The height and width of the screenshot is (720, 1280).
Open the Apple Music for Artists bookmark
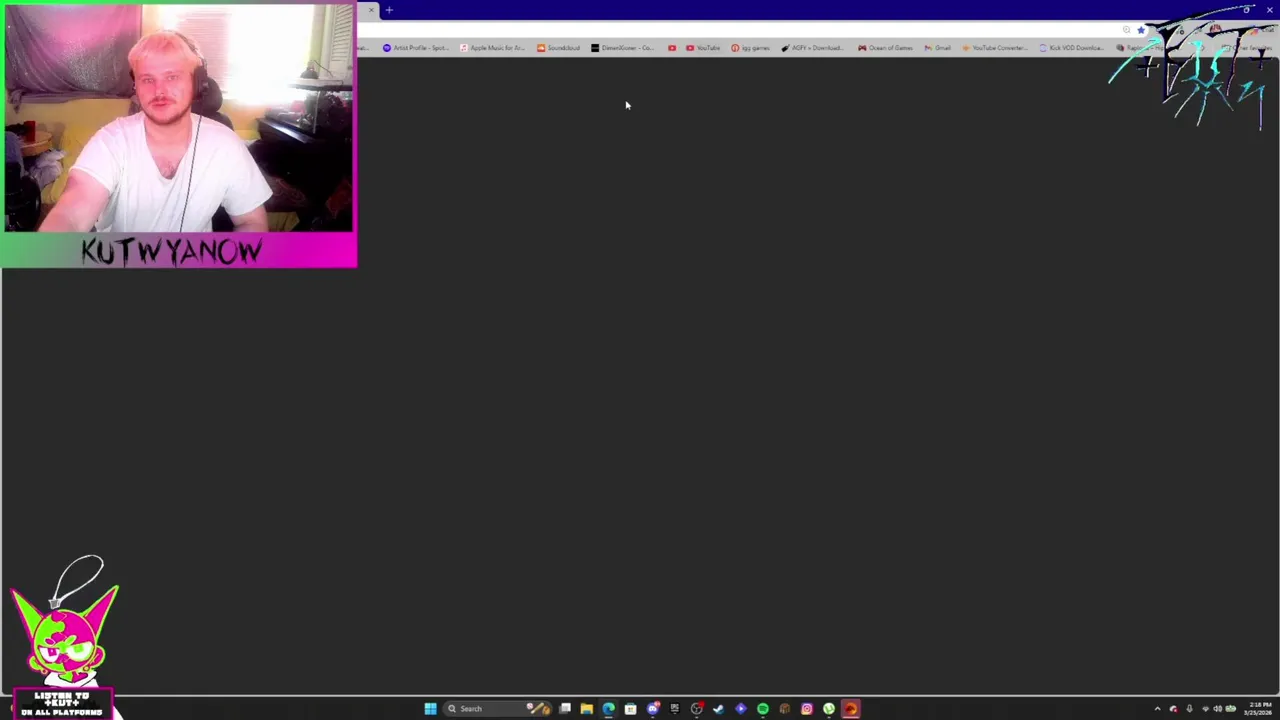[492, 48]
